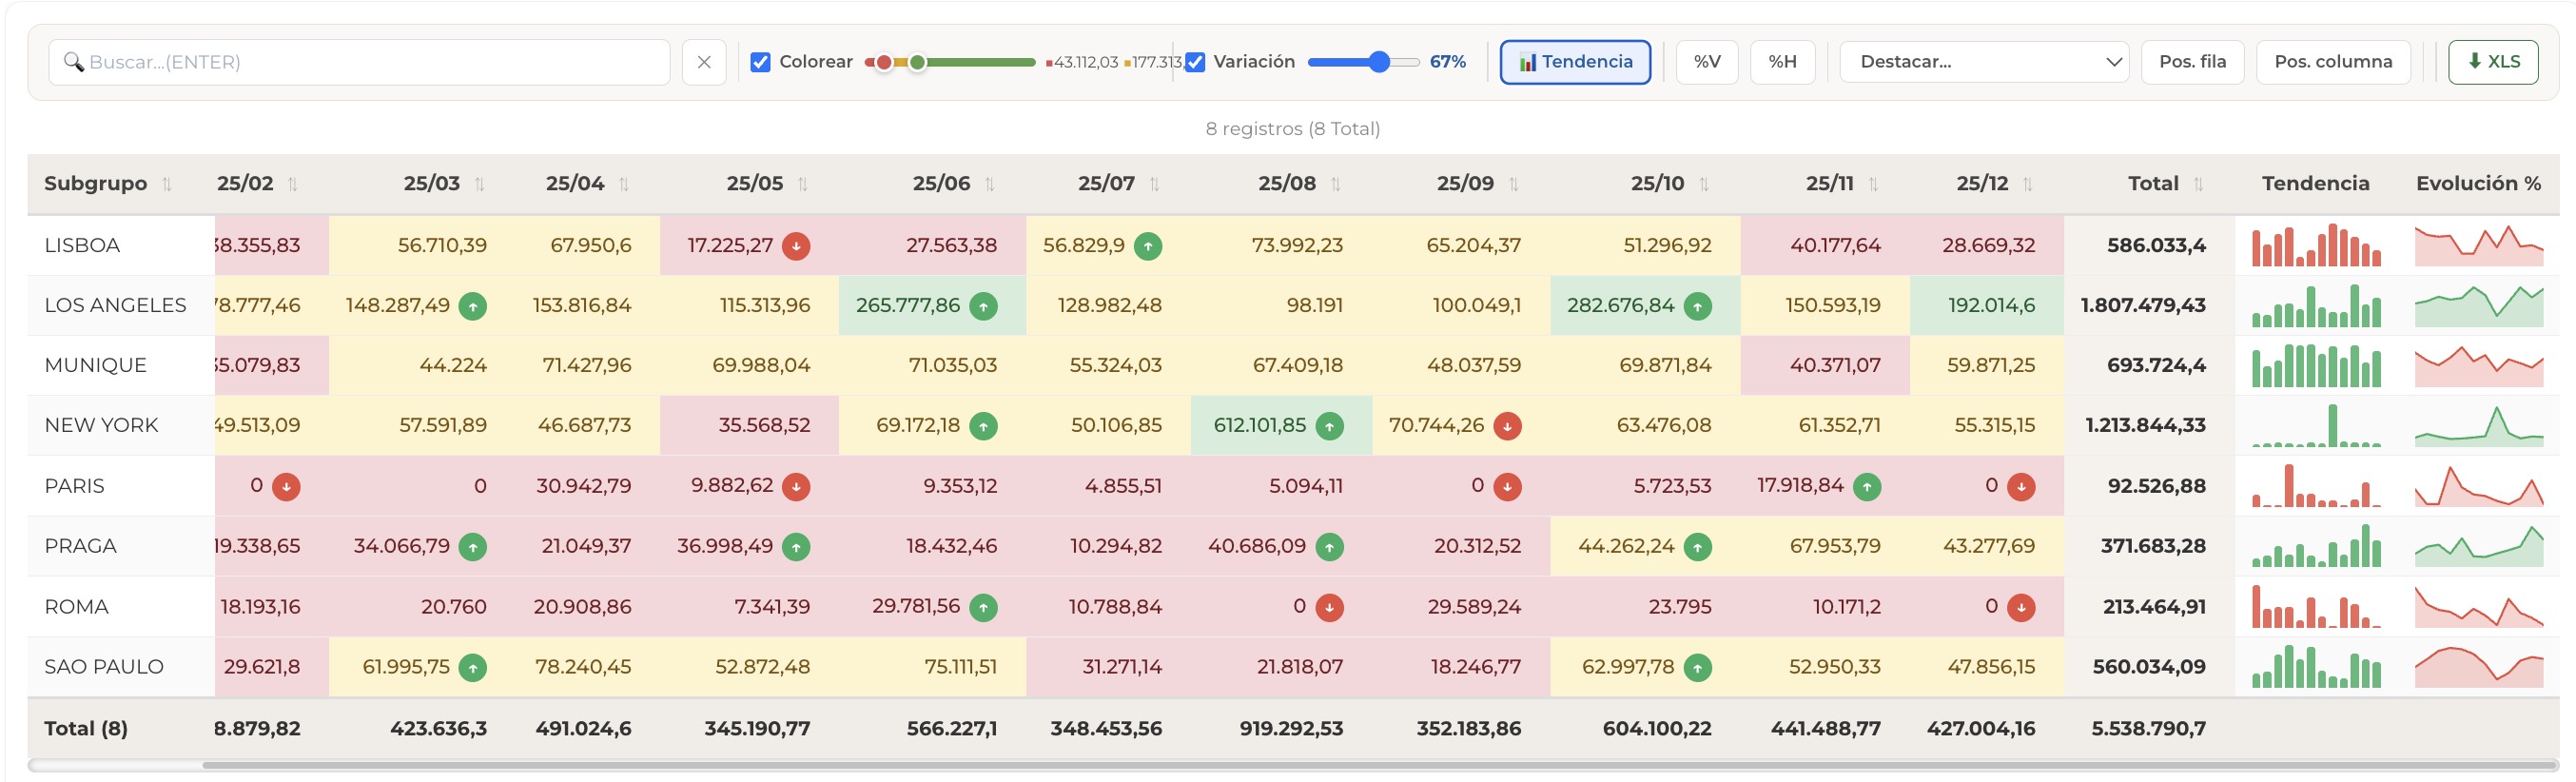2576x782 pixels.
Task: Click the red down arrow on 17.225,27 in LISBOA
Action: 796,246
